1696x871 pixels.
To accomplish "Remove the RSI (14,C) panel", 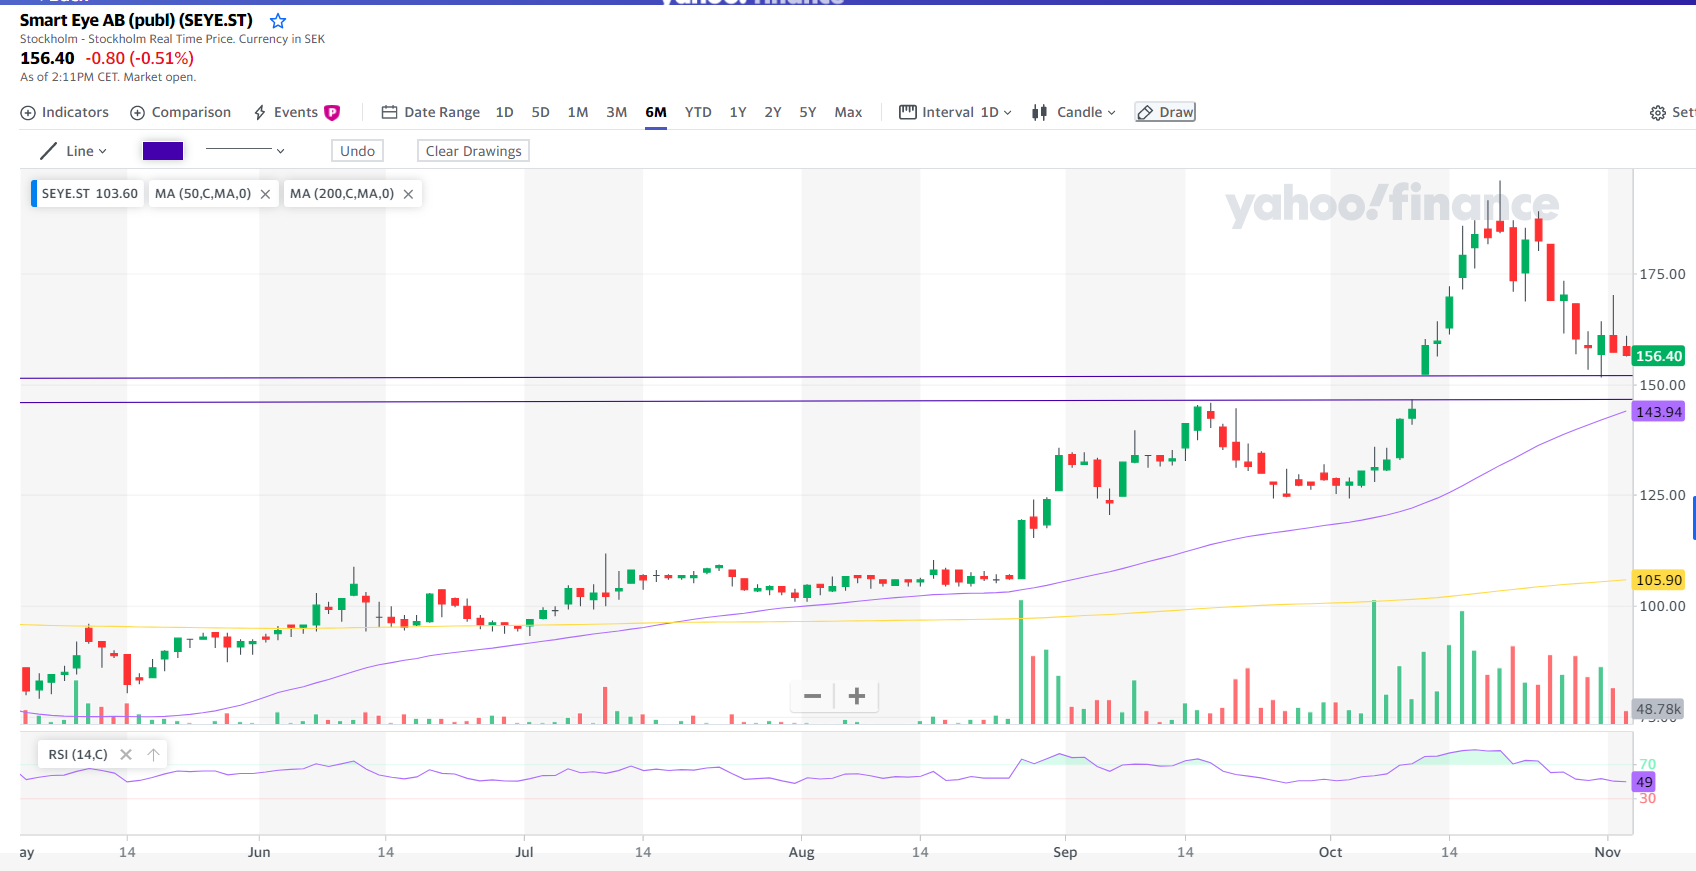I will point(126,754).
